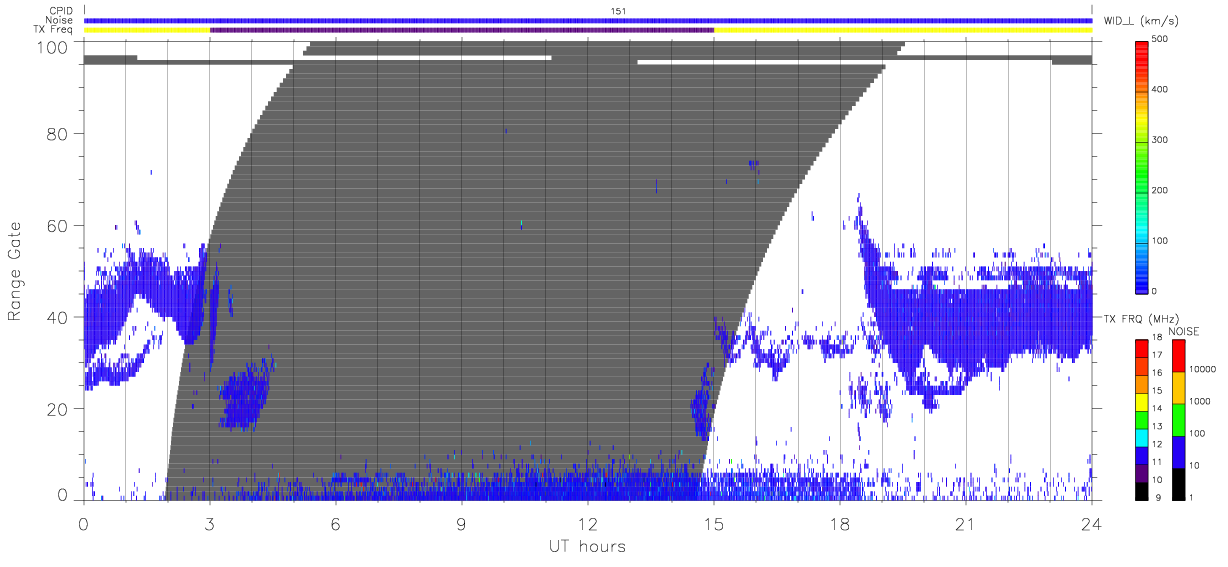Click the 1000 noise legend label
Image resolution: width=1228 pixels, height=567 pixels.
(x=1201, y=400)
